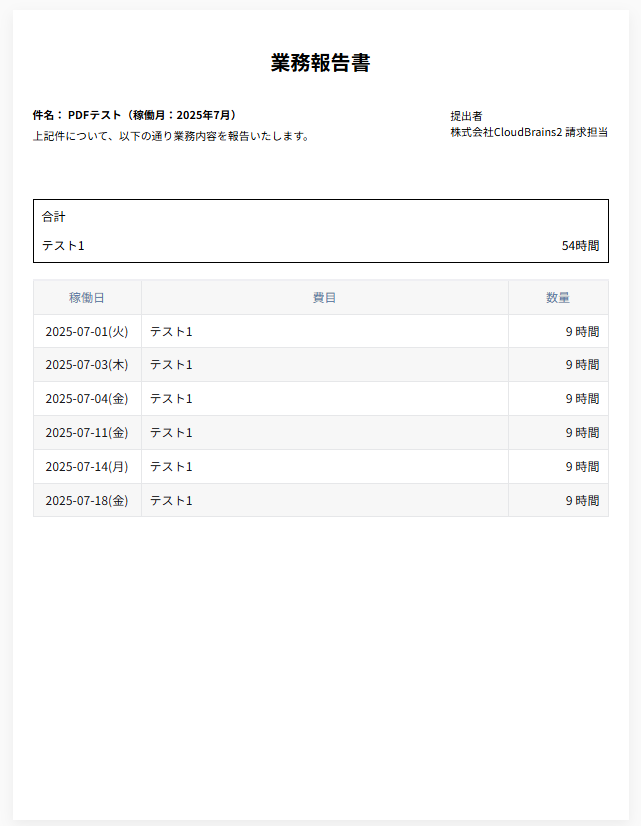
Task: Click テスト1 in the 2025-07-11 row
Action: point(171,432)
